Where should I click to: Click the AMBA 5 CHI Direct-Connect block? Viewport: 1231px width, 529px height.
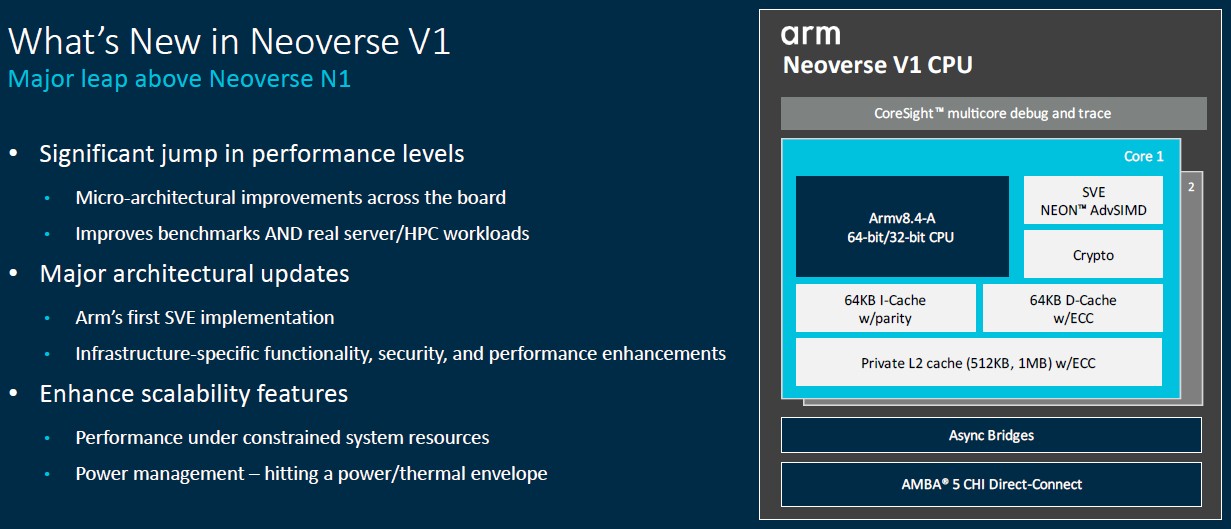tap(991, 484)
